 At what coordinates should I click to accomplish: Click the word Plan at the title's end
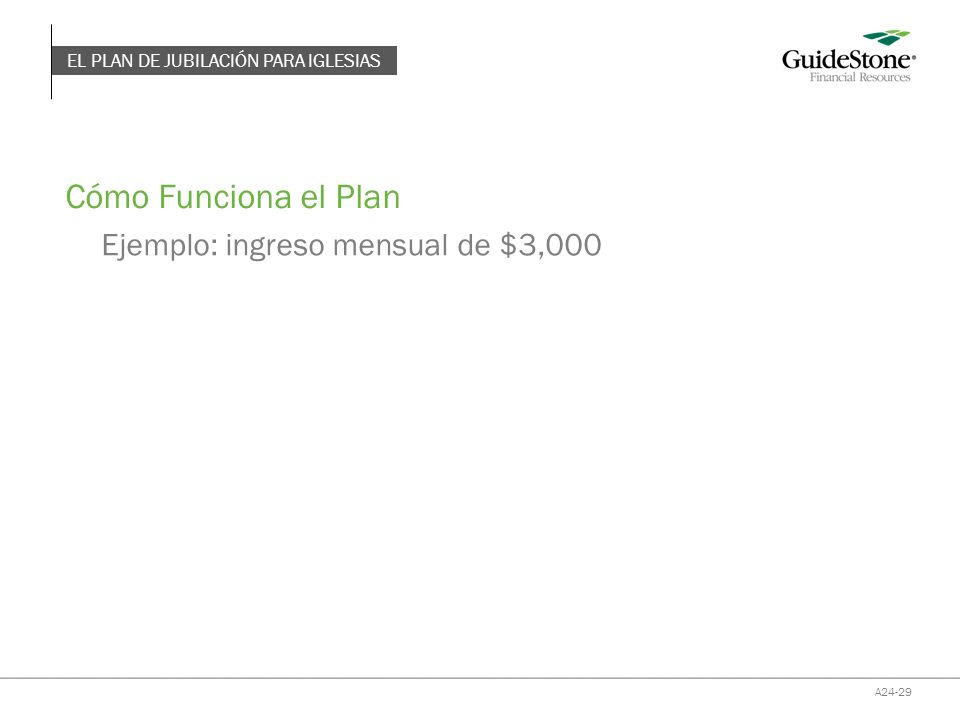point(367,197)
